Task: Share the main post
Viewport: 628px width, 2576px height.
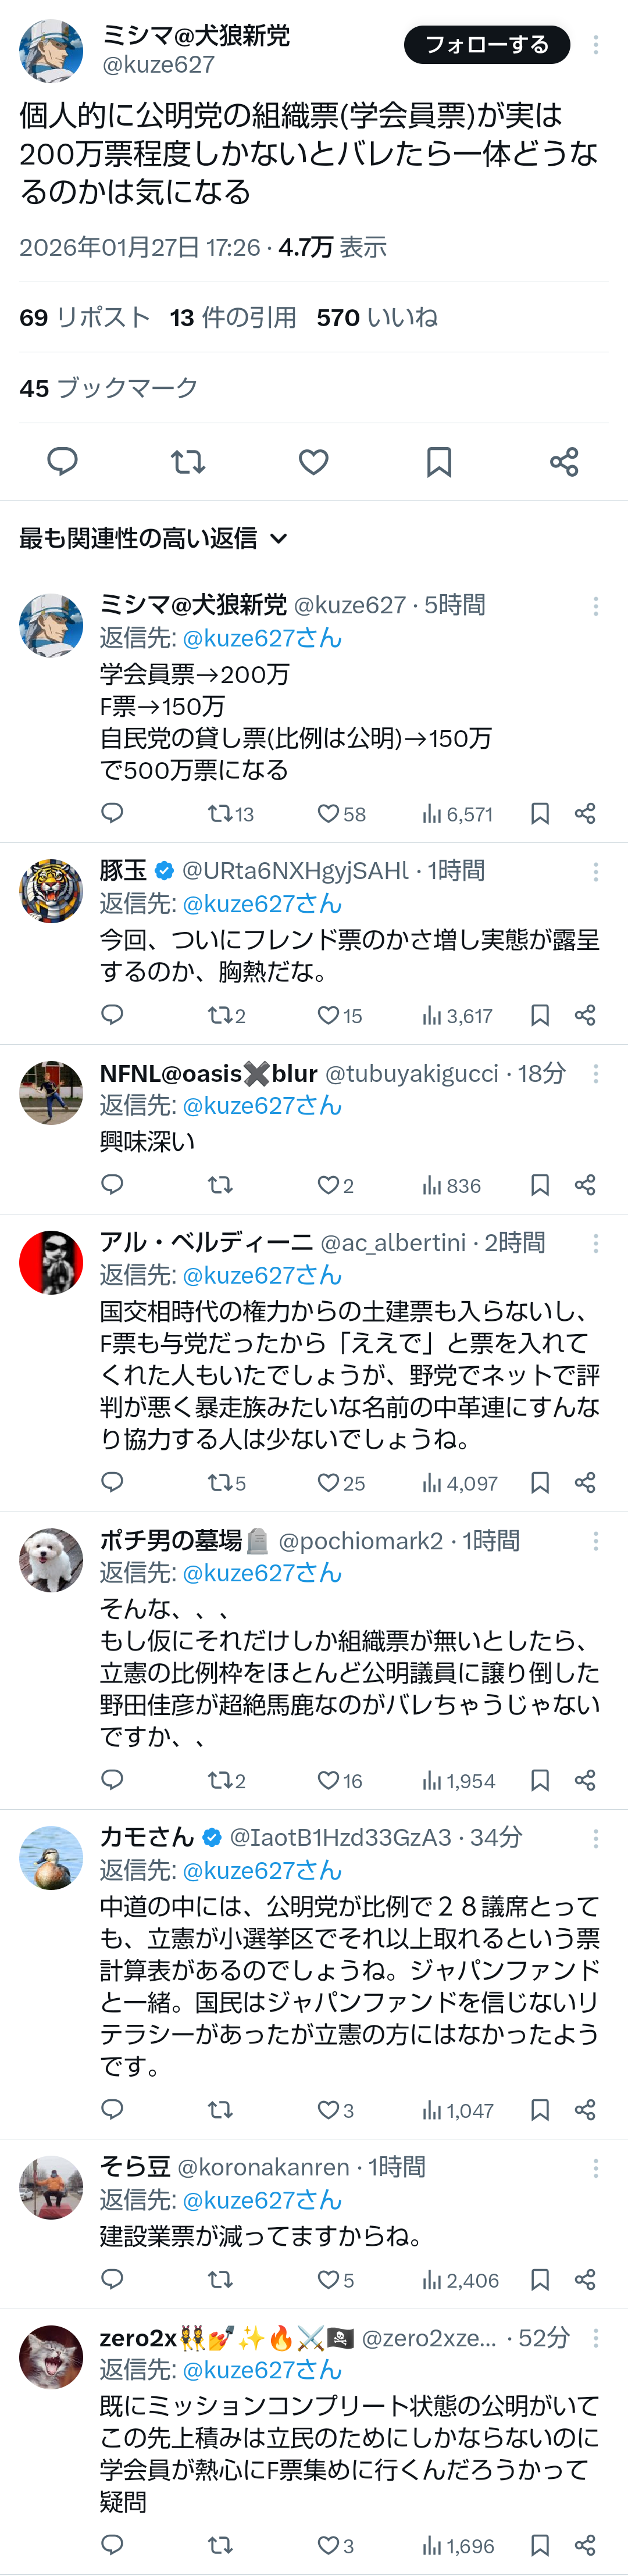Action: click(x=564, y=461)
